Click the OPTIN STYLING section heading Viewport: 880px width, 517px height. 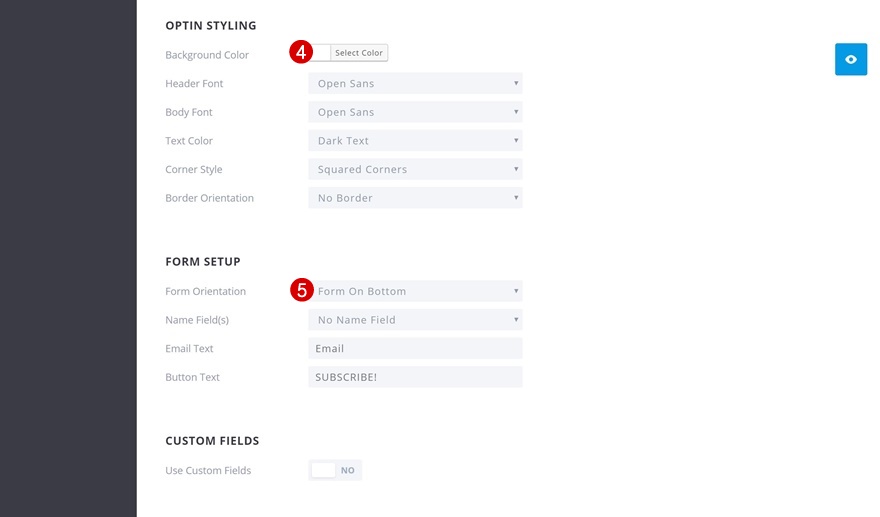(211, 25)
